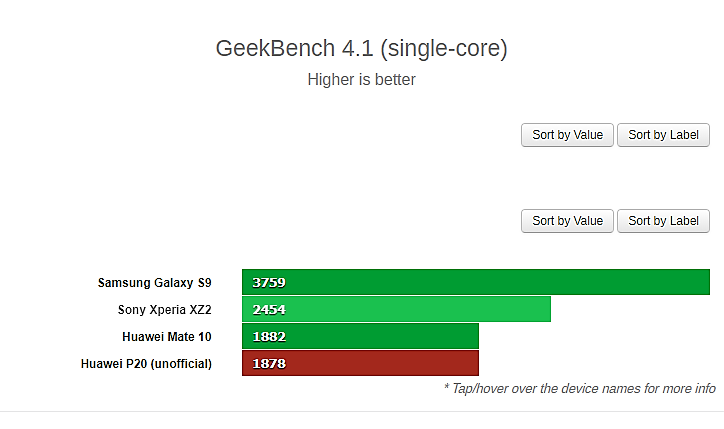Select Sort by Value directly above the chart
Screen dimensions: 724x429
(x=567, y=221)
